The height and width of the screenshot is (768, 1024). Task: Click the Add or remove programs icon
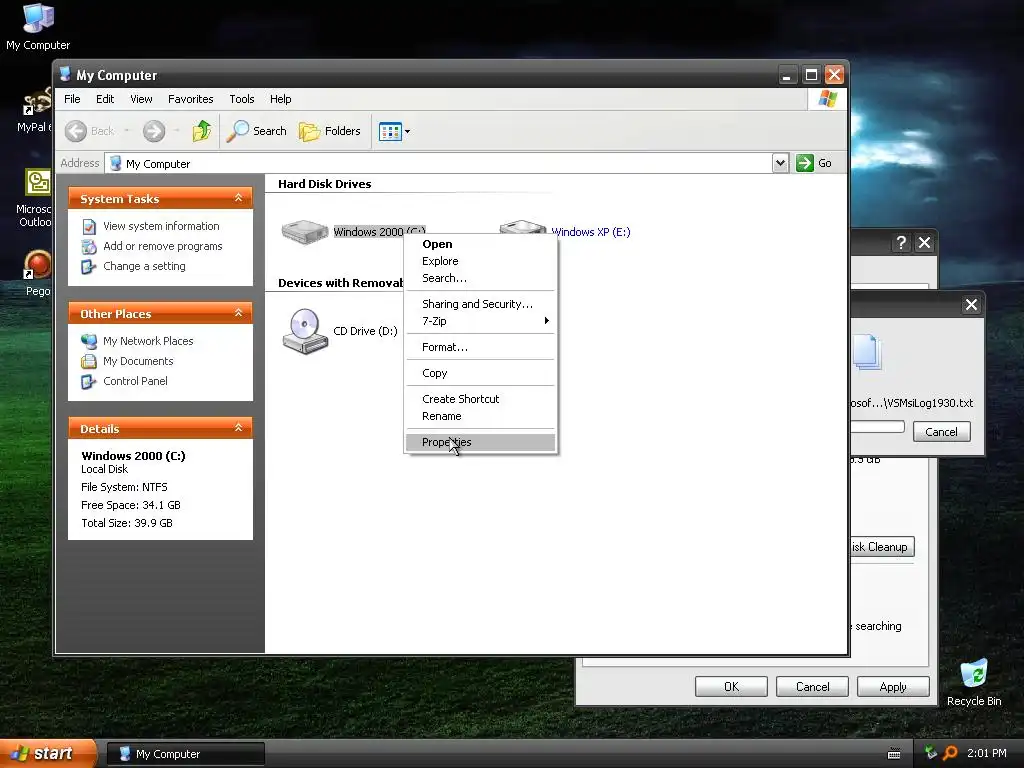89,247
